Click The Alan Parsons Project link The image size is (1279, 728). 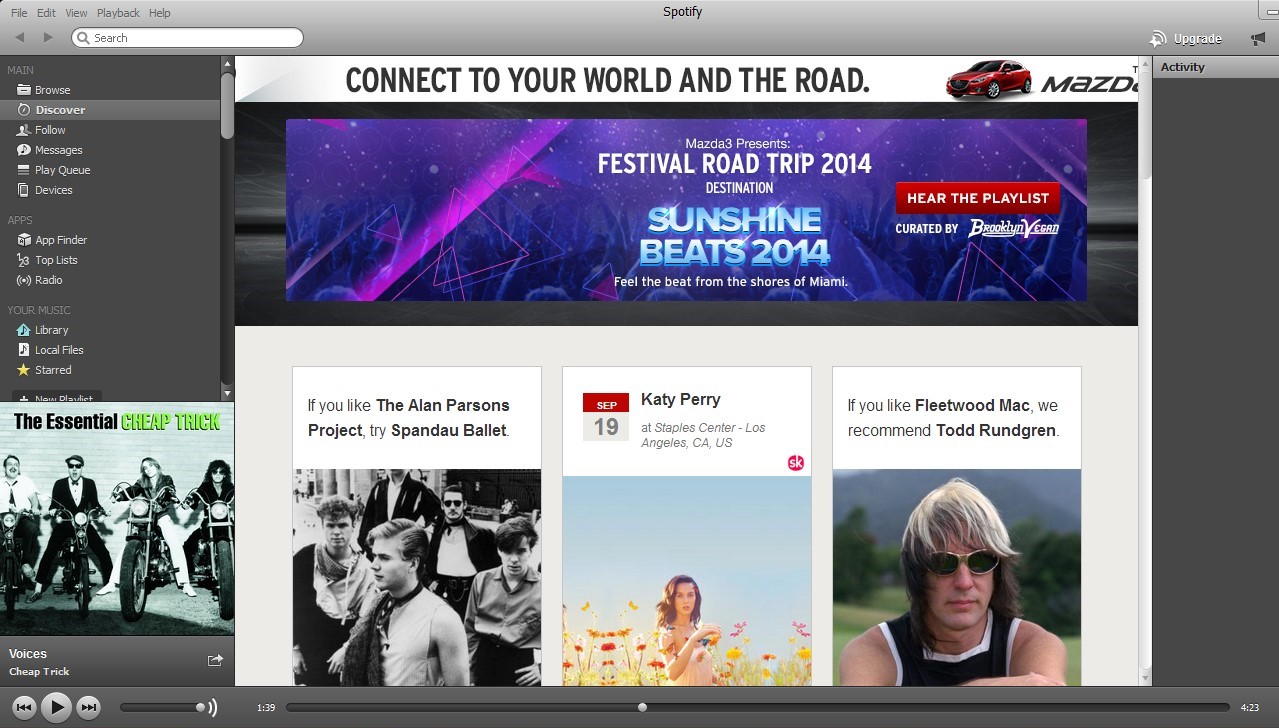[x=409, y=418]
